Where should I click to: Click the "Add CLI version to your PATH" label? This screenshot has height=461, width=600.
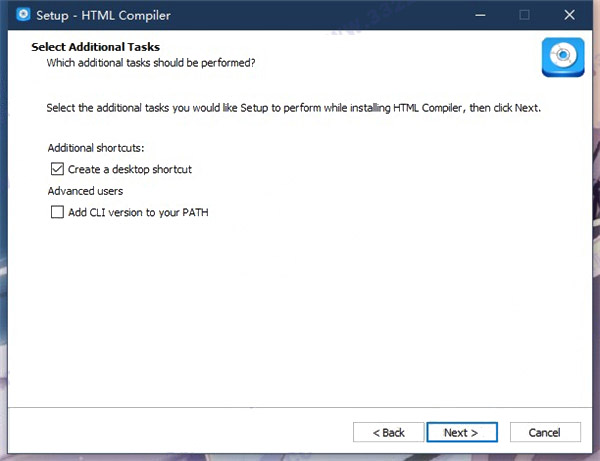[138, 212]
